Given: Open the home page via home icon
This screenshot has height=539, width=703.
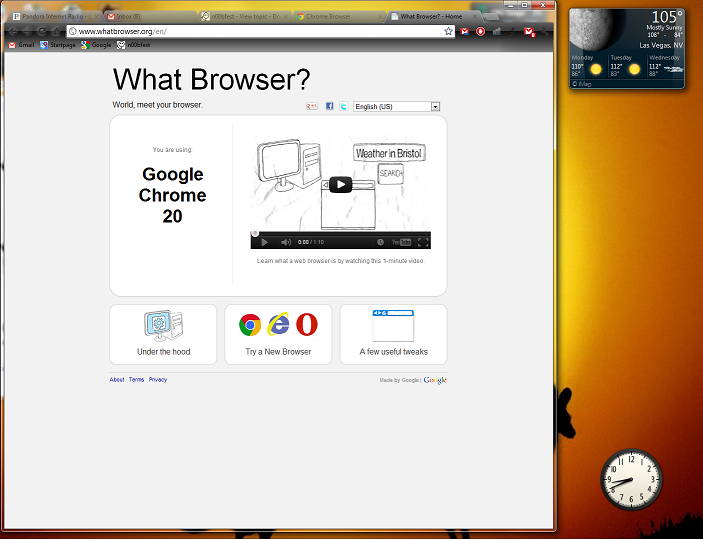Looking at the screenshot, I should click(56, 31).
